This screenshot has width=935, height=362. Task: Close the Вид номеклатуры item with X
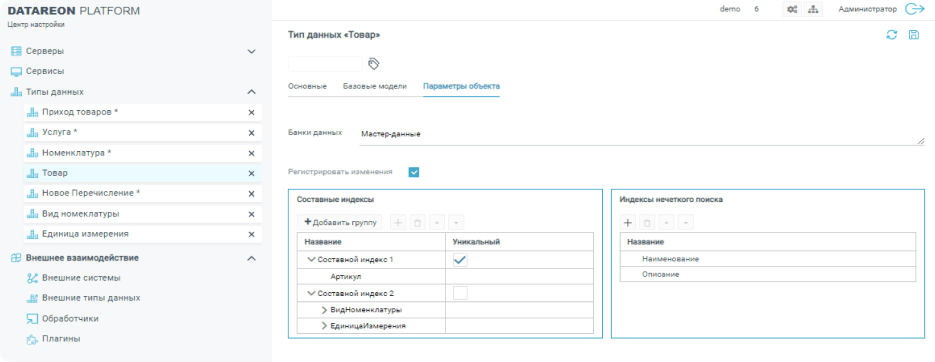click(x=251, y=214)
